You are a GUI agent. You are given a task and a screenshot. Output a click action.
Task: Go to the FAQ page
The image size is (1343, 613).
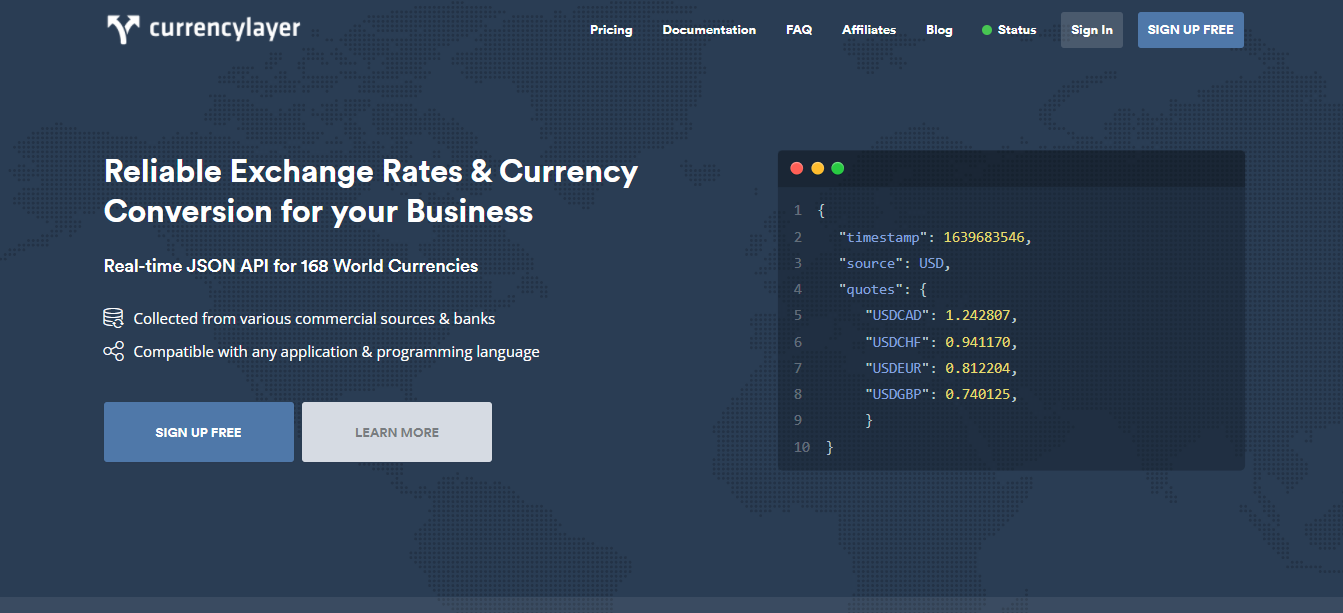[799, 30]
